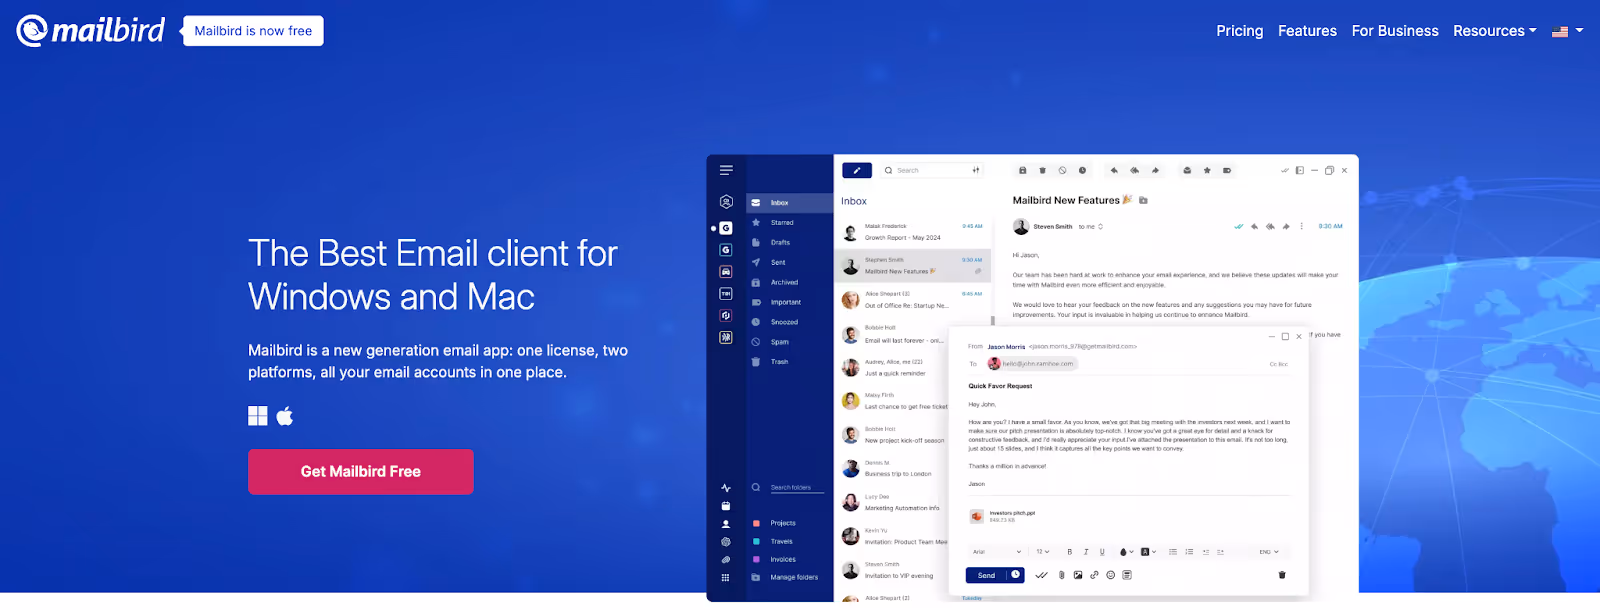This screenshot has height=610, width=1600.
Task: Select the unified accounts hexagon icon
Action: (x=726, y=202)
